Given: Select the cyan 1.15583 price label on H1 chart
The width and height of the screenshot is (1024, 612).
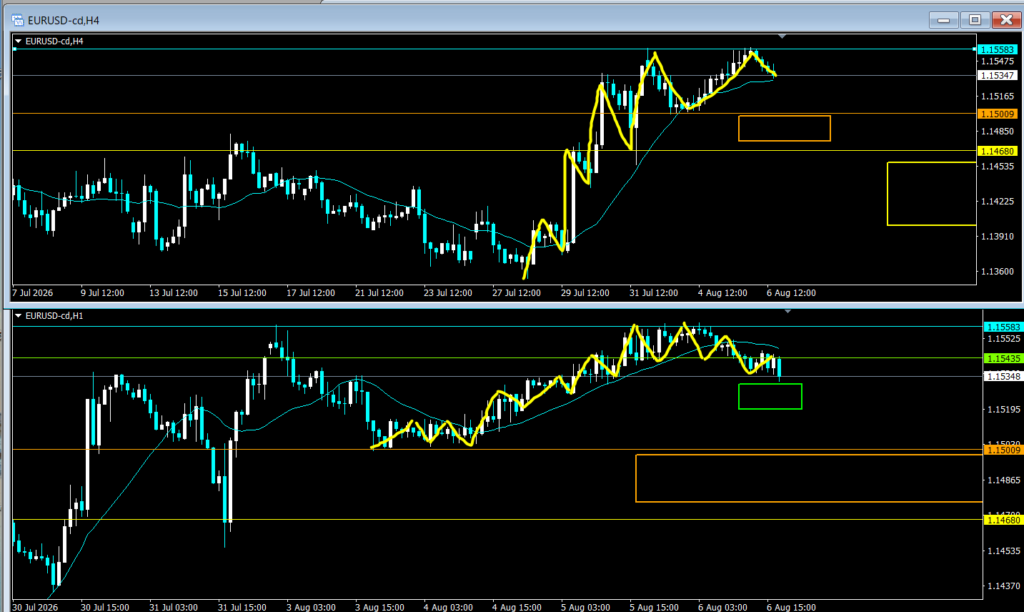Looking at the screenshot, I should (1003, 327).
